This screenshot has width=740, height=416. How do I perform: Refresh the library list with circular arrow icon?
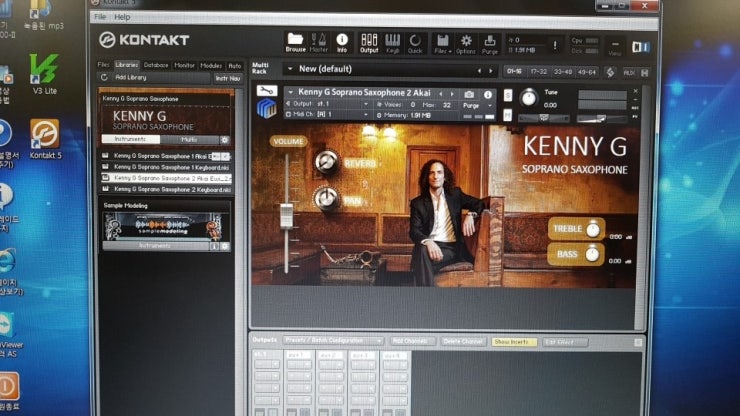(104, 77)
